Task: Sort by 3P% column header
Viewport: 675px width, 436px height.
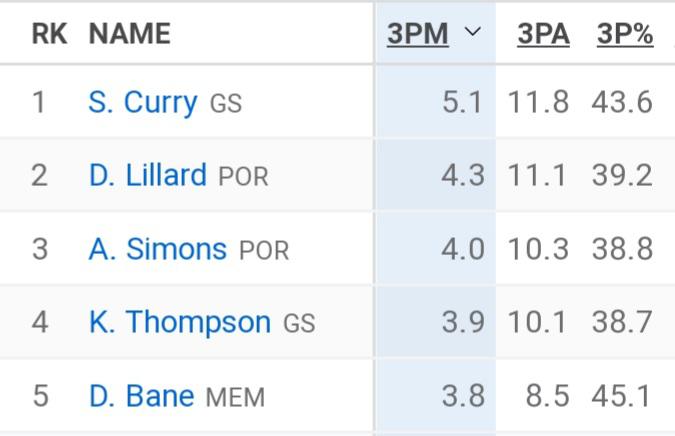Action: pos(625,34)
